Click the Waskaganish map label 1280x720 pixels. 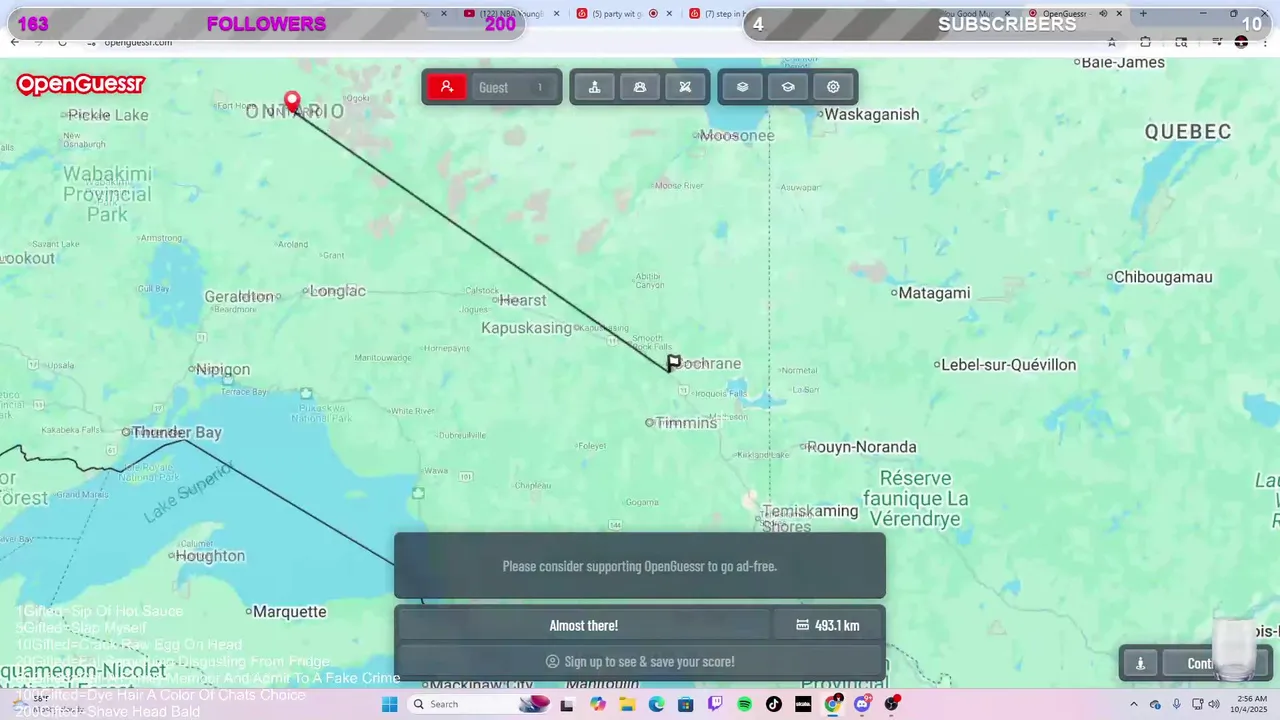pyautogui.click(x=872, y=114)
